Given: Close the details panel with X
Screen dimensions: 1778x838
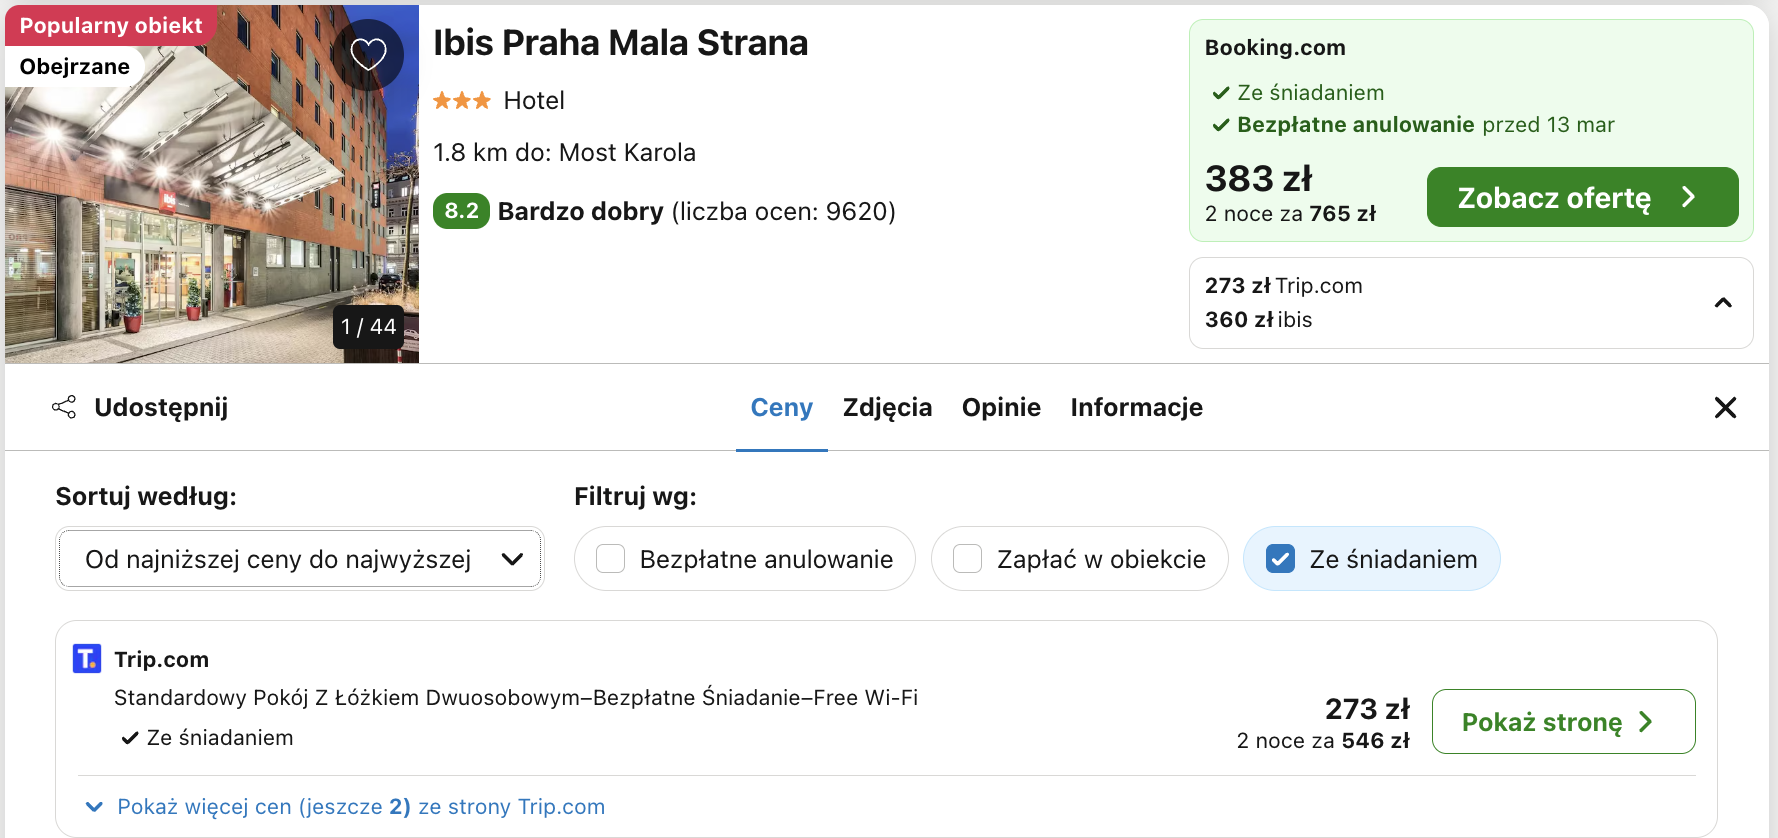Looking at the screenshot, I should (x=1725, y=407).
